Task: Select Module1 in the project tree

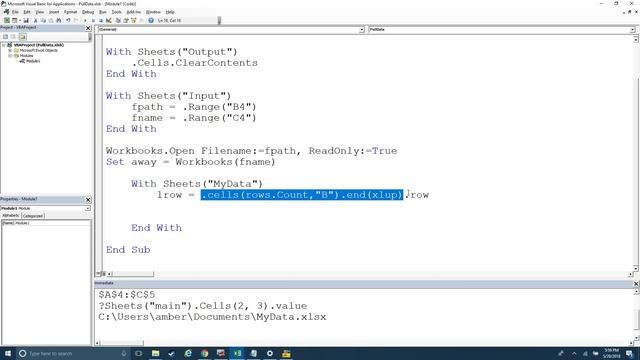Action: (x=33, y=61)
